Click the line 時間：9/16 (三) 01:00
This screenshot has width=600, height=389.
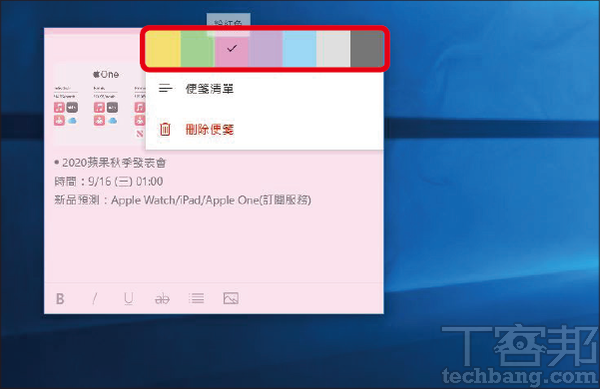pyautogui.click(x=109, y=181)
